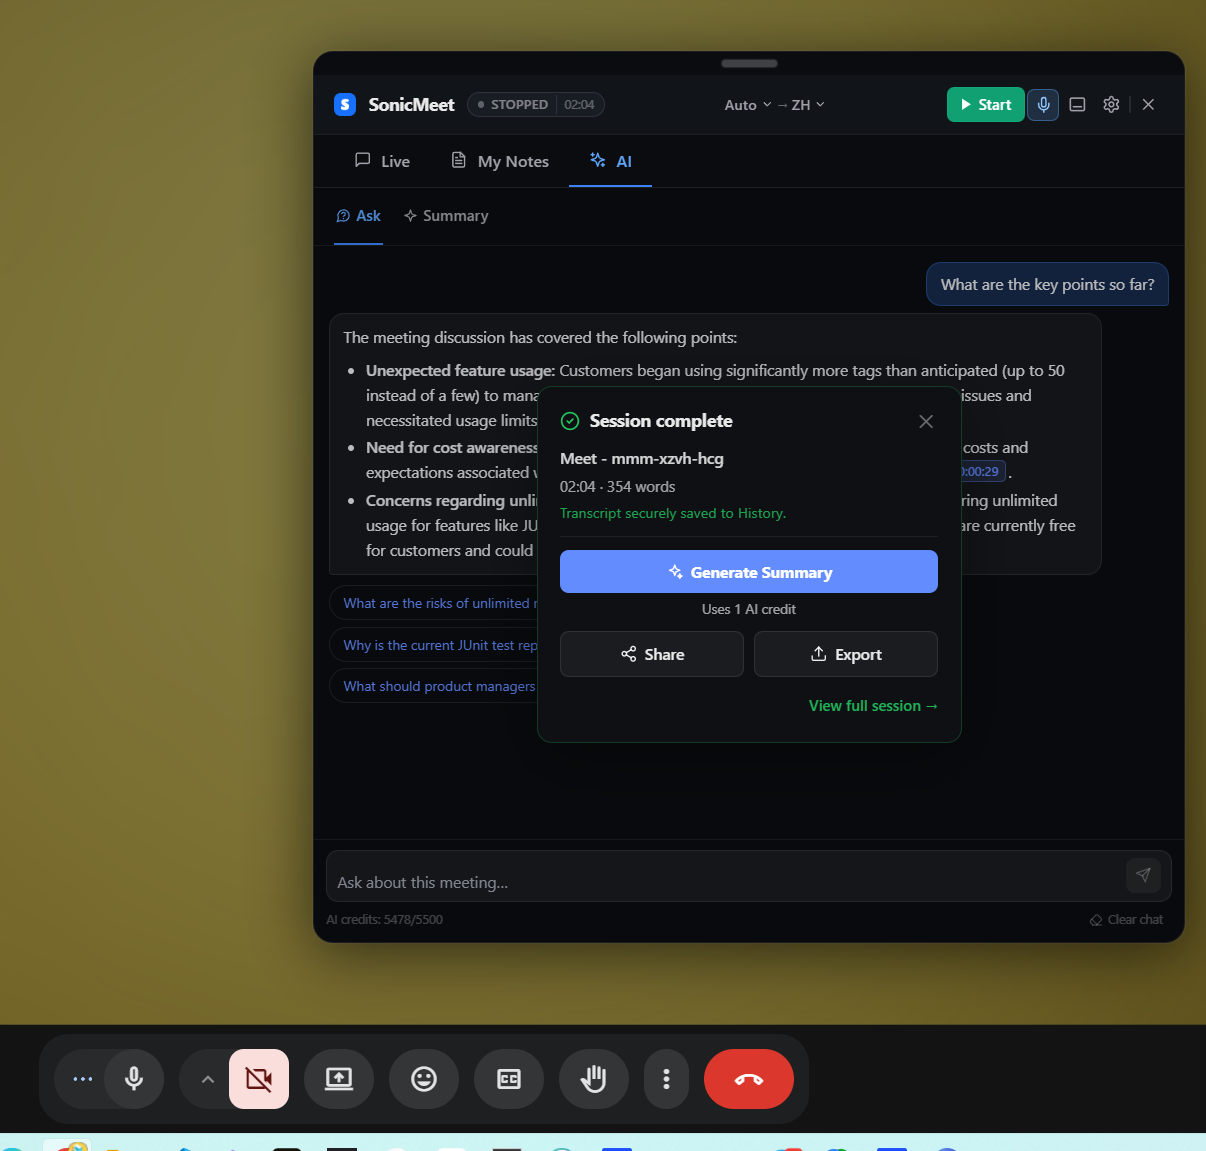Present your screen in the Meet call

coord(339,1079)
